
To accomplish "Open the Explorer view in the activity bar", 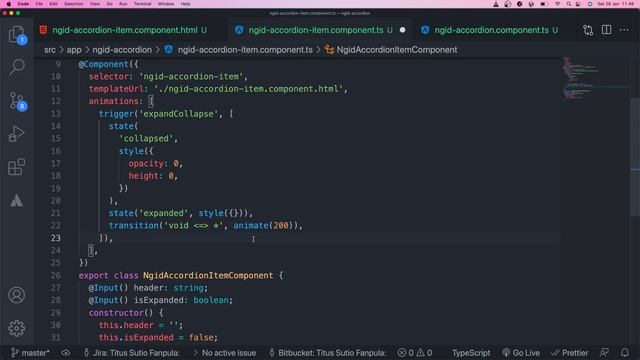I will (16, 34).
